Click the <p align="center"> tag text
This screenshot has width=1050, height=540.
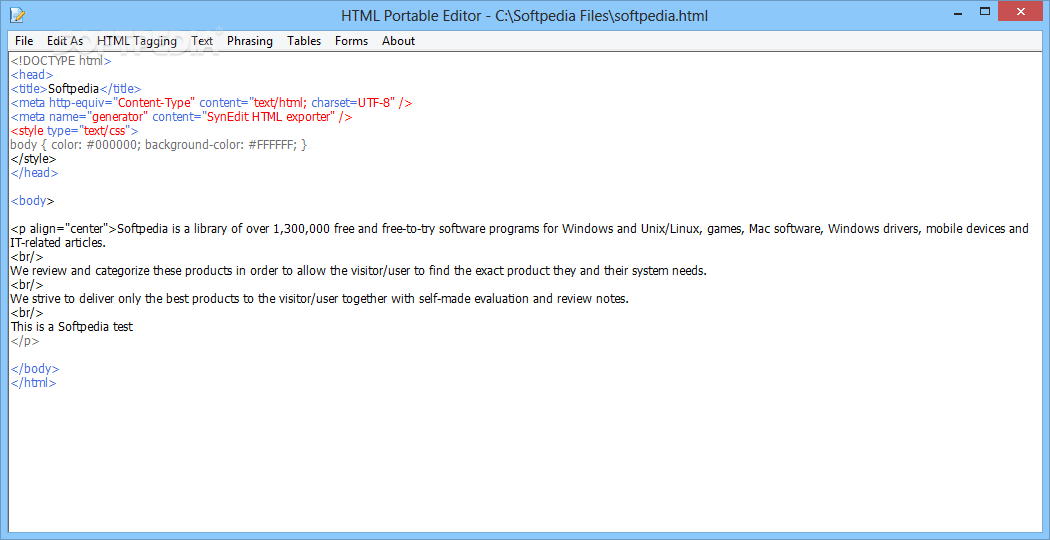point(64,228)
